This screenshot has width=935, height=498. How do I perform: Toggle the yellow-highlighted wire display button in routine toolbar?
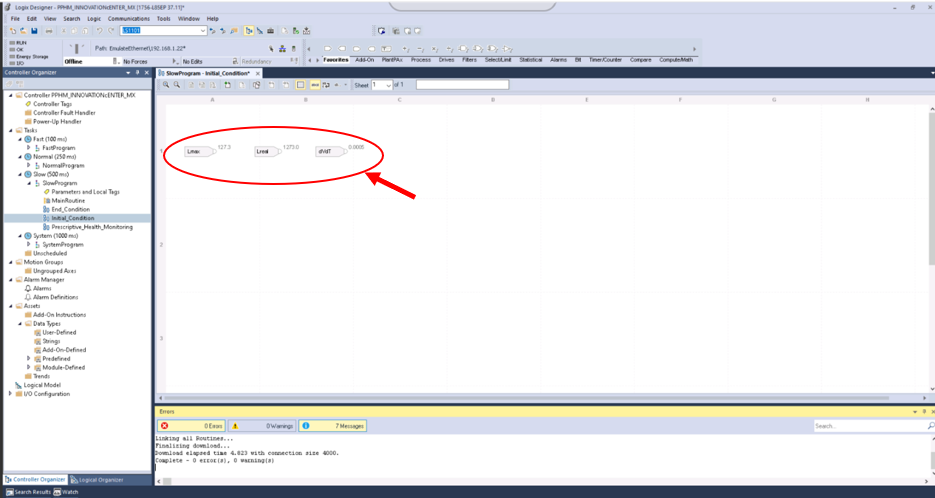(315, 85)
